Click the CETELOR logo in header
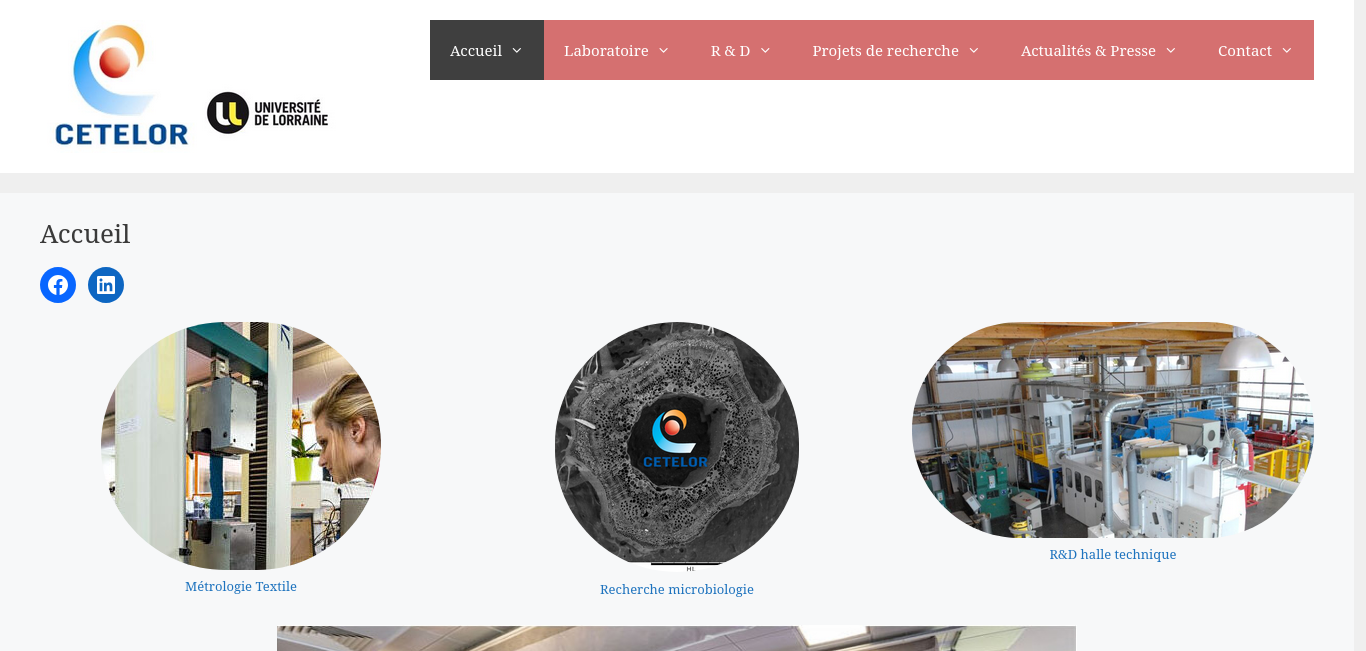 pos(121,85)
